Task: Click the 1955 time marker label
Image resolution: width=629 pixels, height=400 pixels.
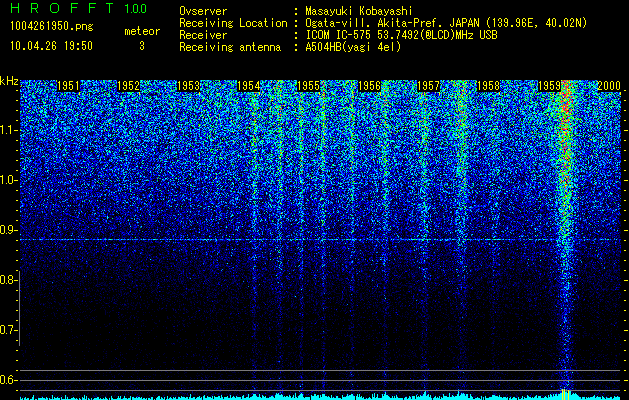Action: coord(309,85)
